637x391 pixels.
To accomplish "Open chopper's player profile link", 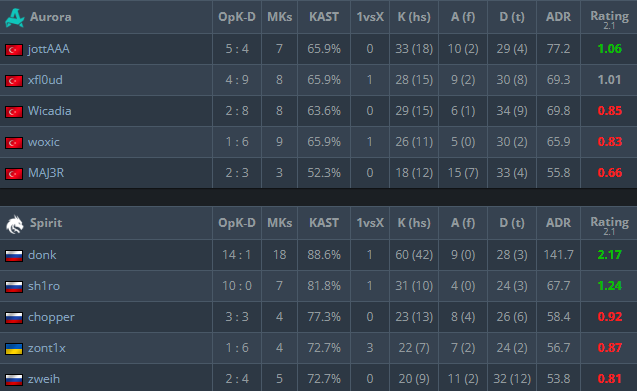I will [51, 317].
